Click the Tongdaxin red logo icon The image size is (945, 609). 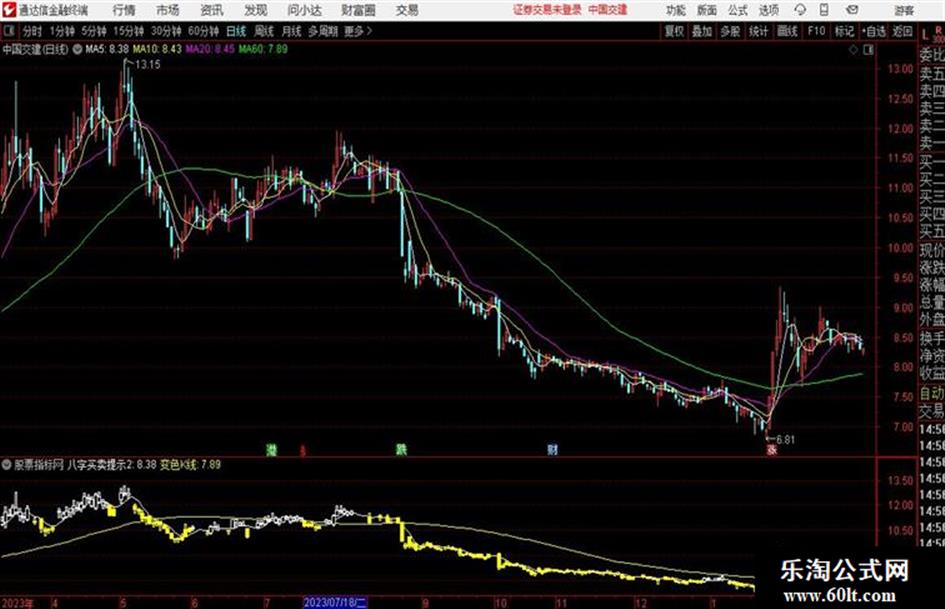pos(9,10)
